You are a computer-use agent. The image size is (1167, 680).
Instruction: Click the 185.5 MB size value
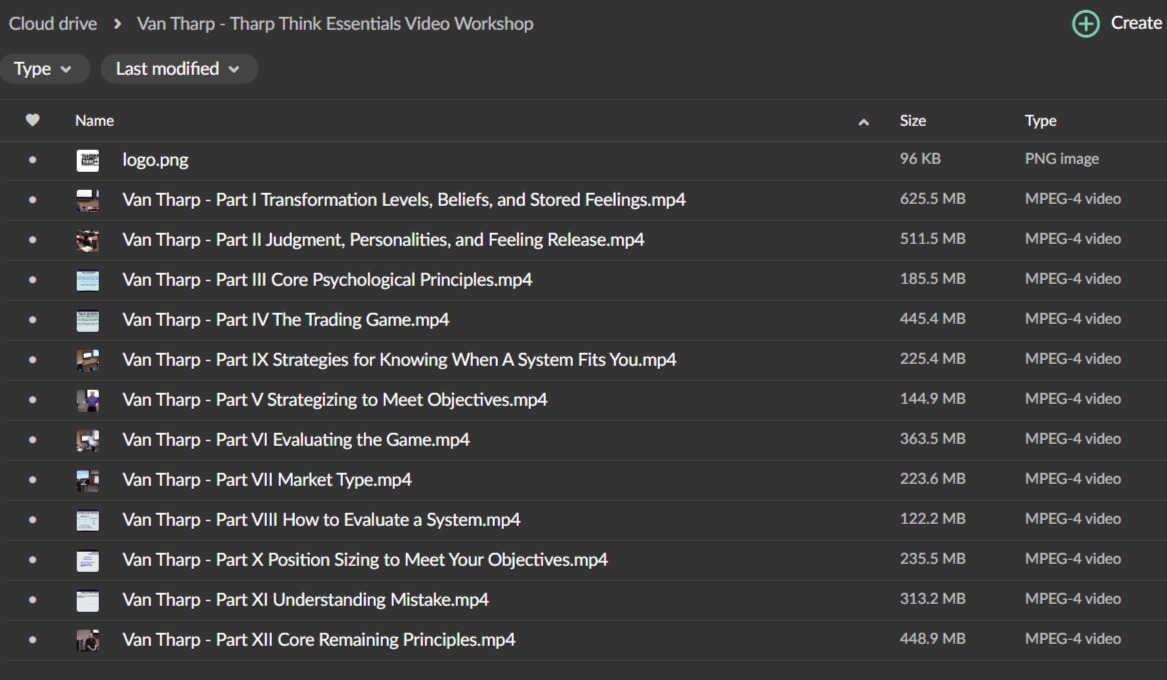tap(933, 279)
